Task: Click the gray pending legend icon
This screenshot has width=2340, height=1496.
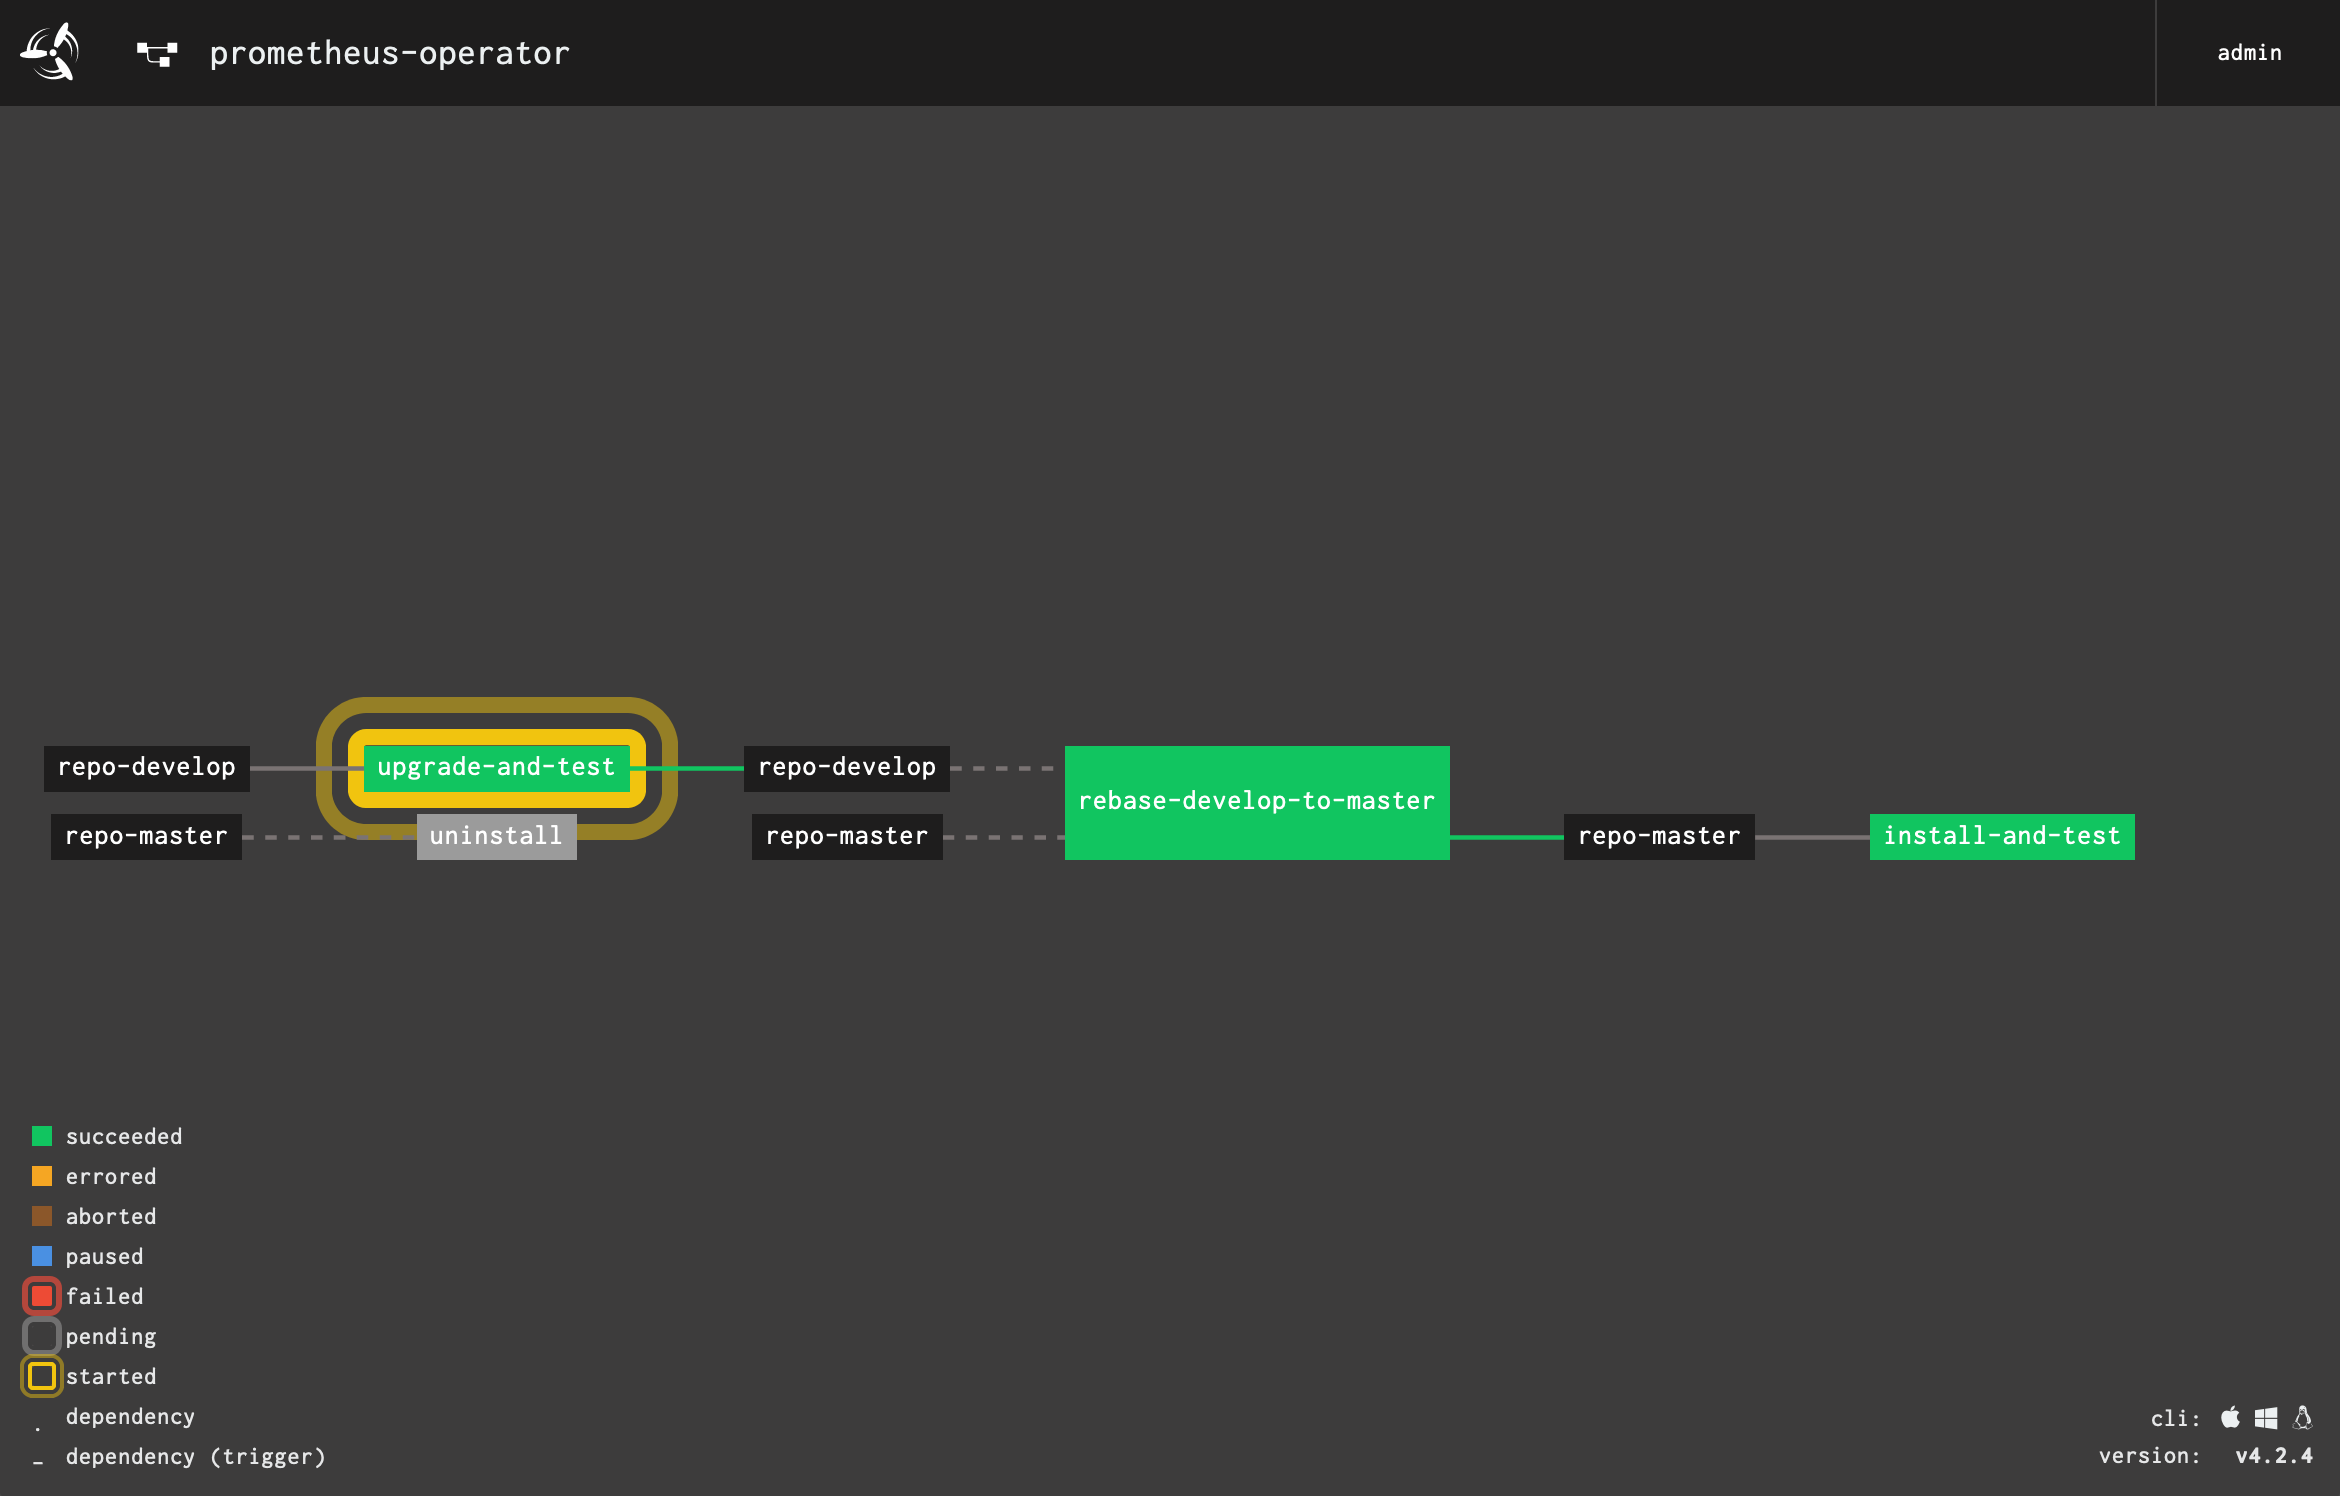Action: coord(42,1336)
